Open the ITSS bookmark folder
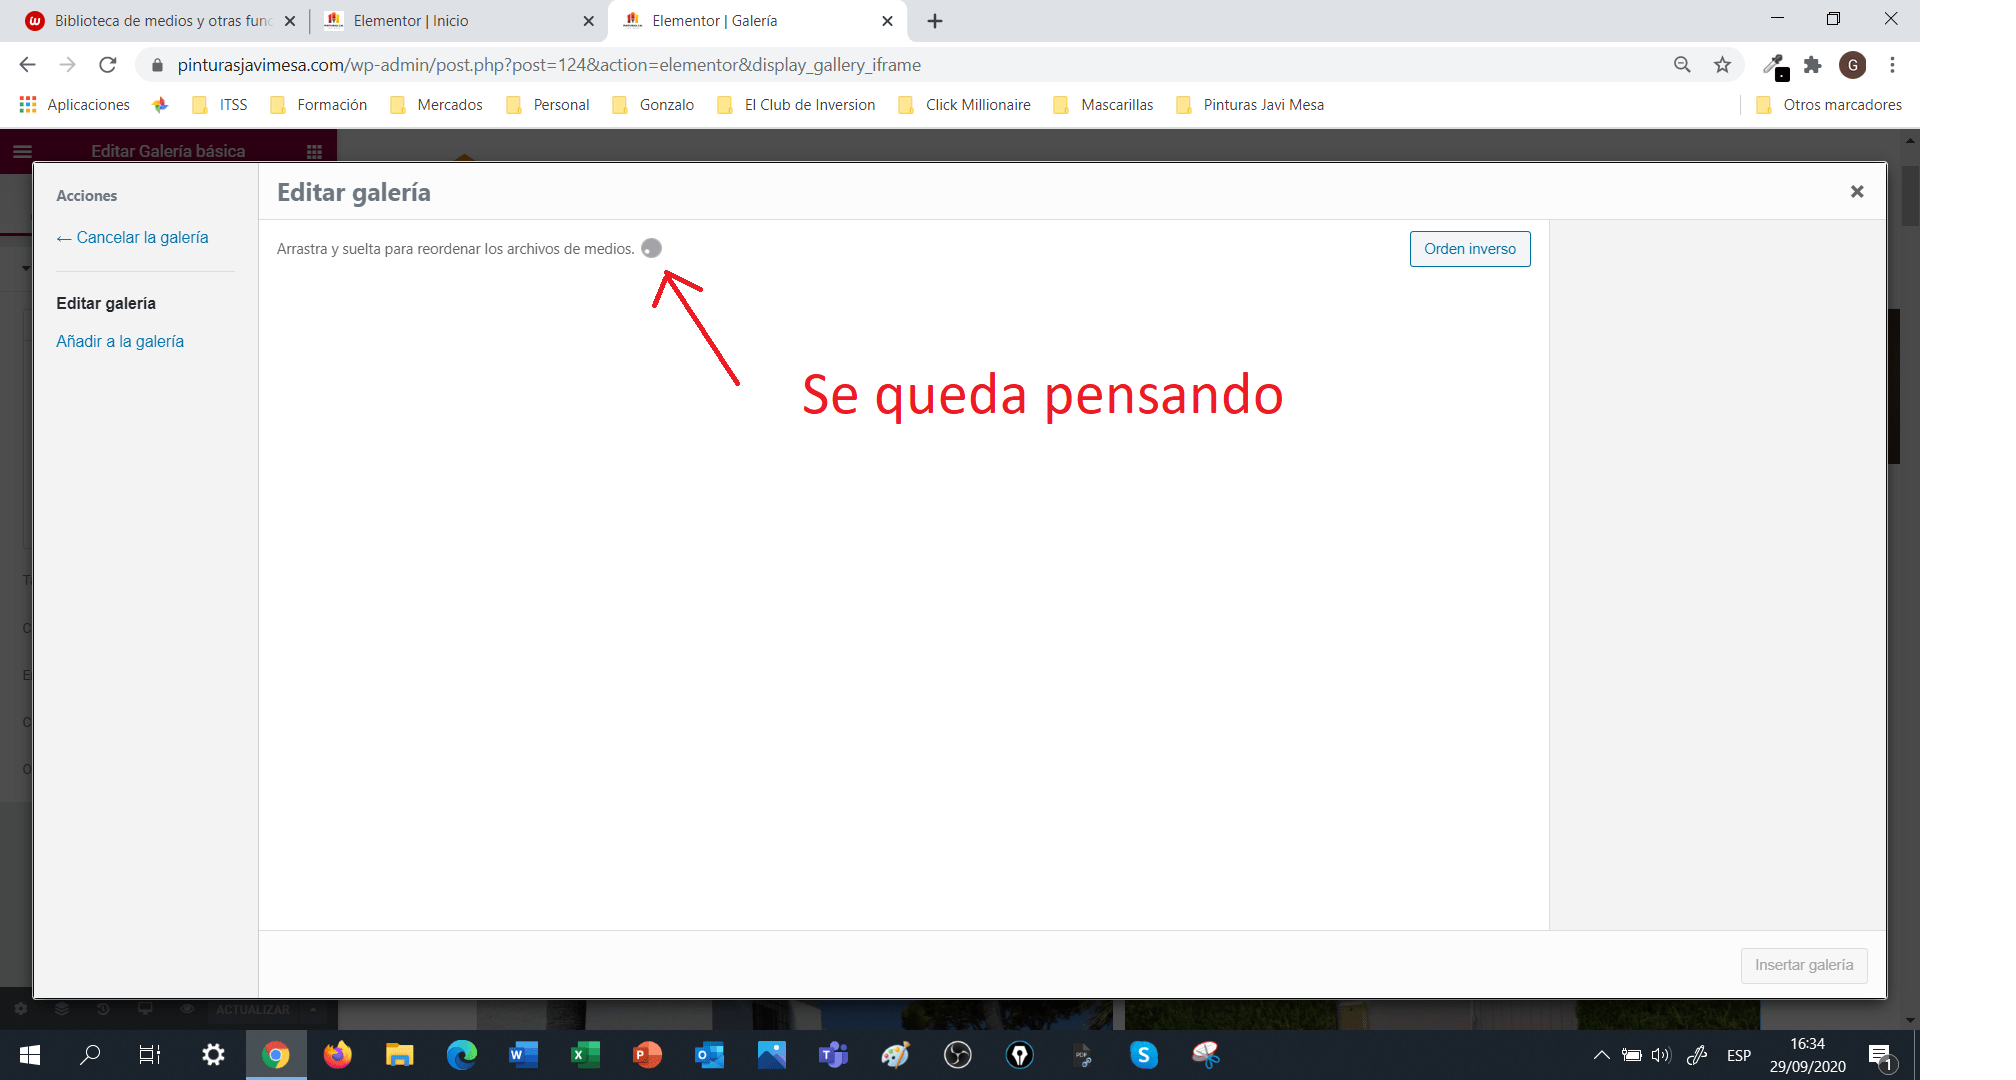The image size is (2016, 1080). (x=220, y=105)
